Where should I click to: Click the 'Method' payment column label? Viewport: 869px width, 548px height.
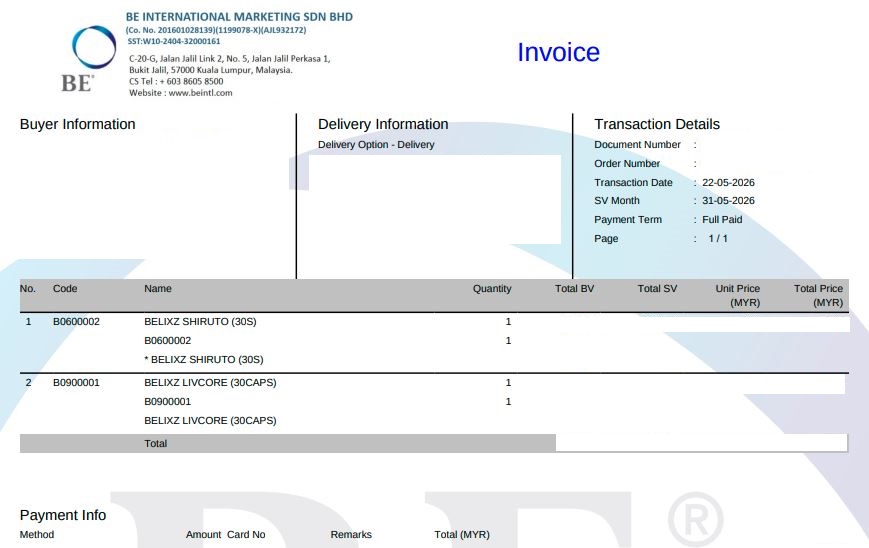point(37,535)
